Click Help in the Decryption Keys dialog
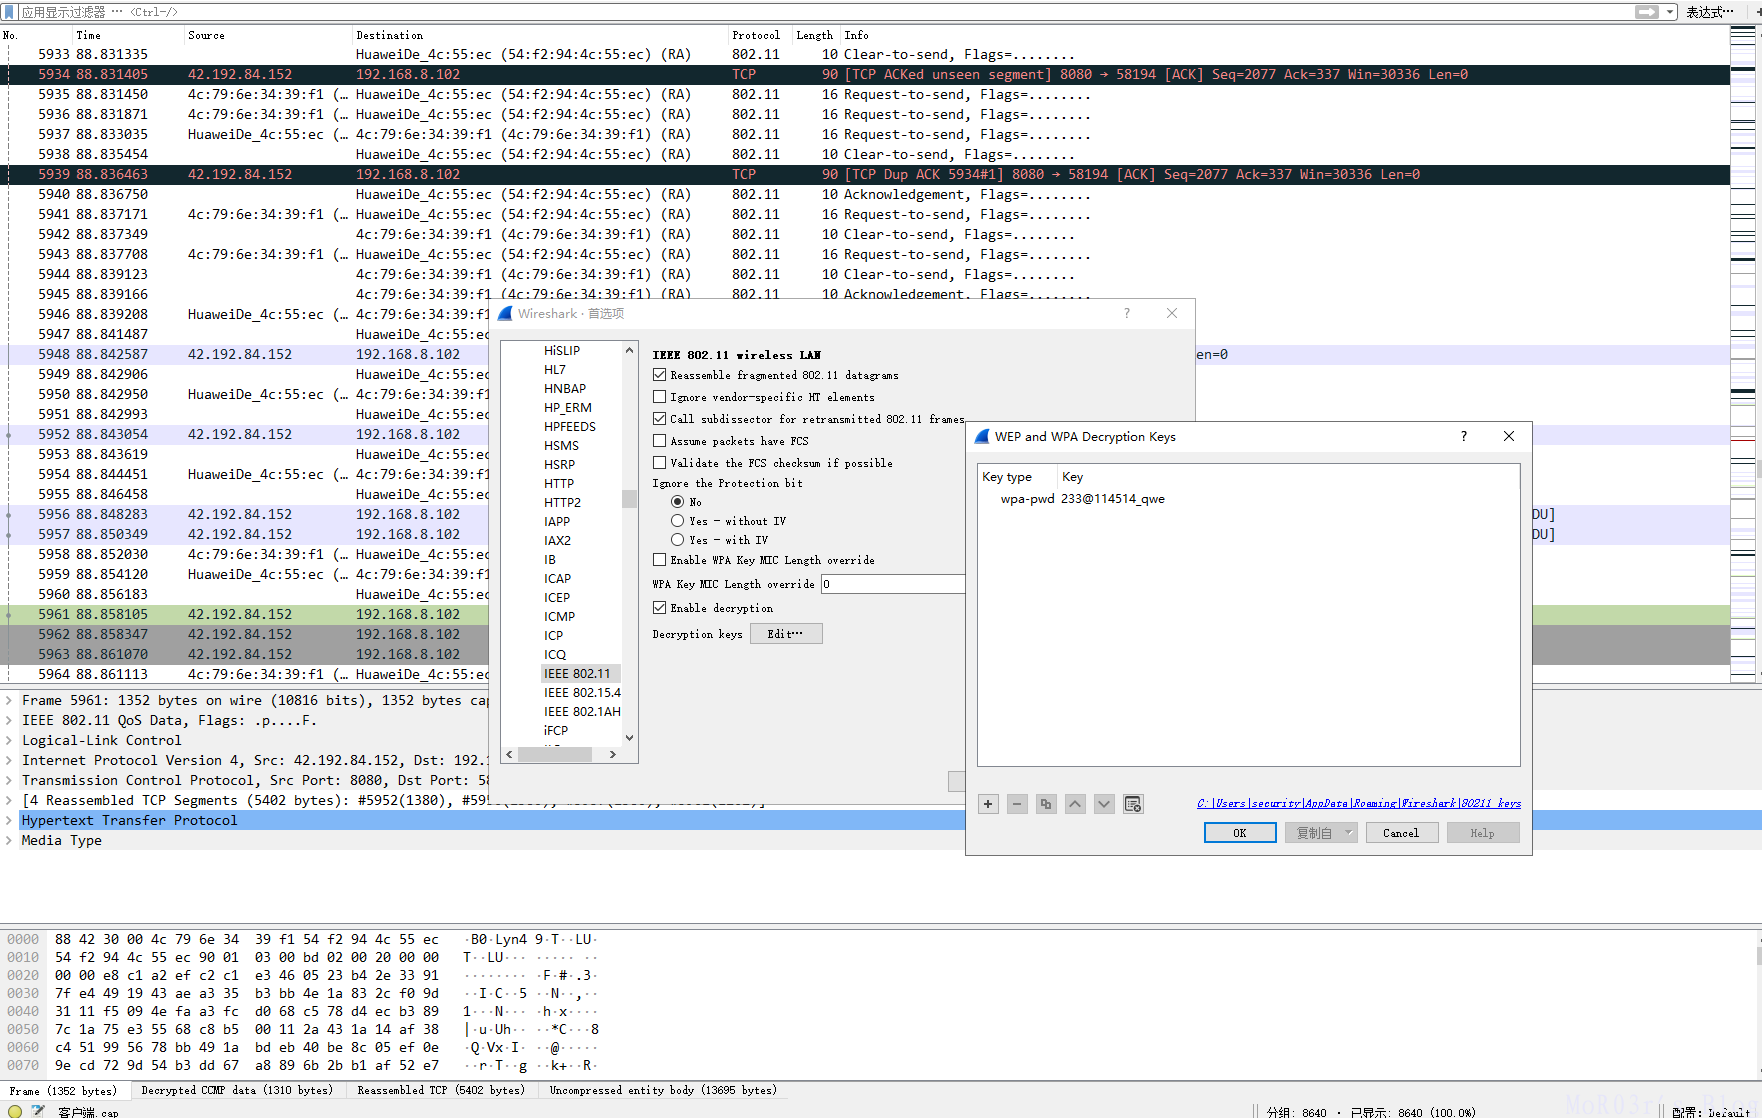The height and width of the screenshot is (1118, 1762). point(1483,833)
